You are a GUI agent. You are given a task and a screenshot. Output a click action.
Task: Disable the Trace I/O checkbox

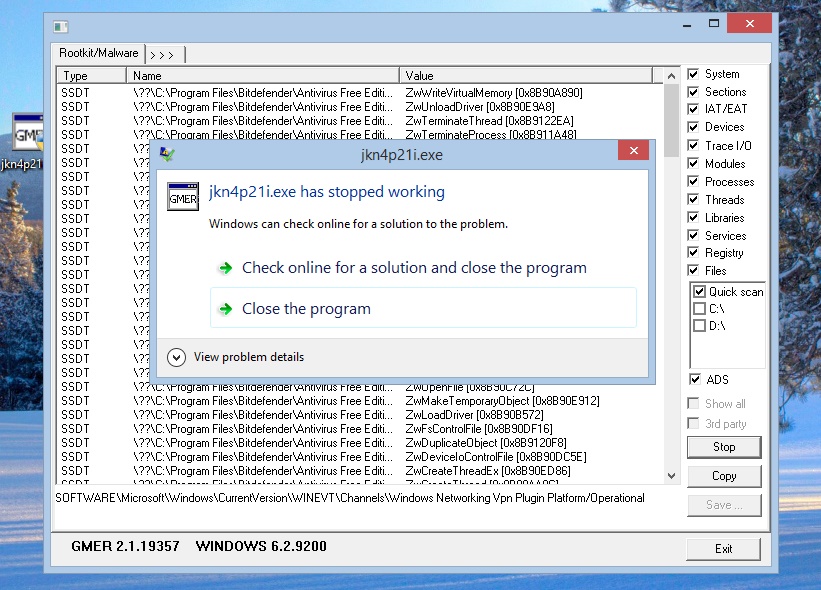pyautogui.click(x=693, y=145)
